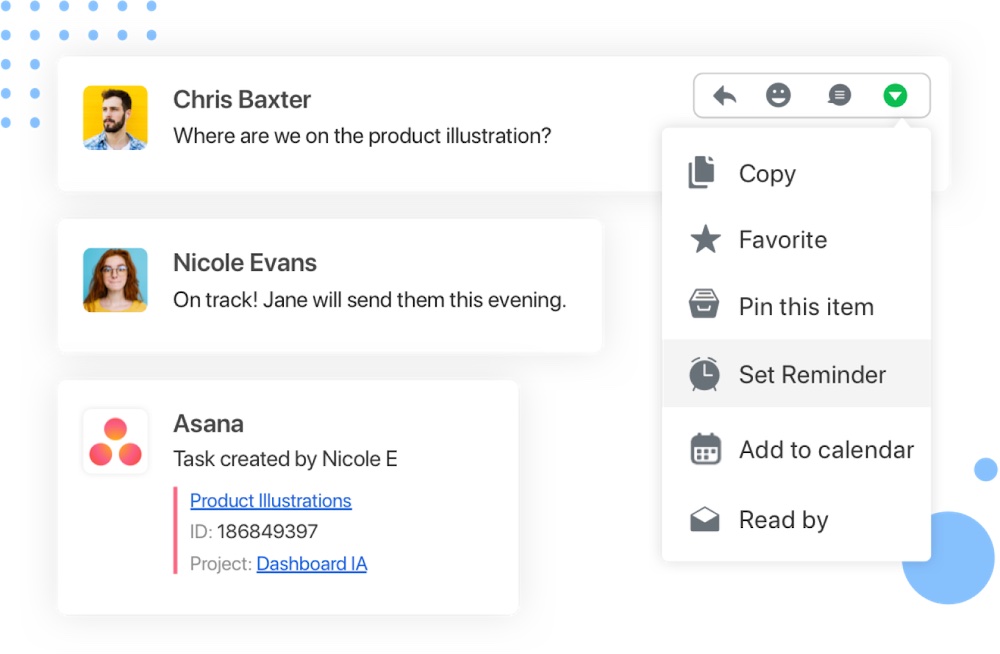Open the green dropdown arrow on the message toolbar

coord(895,95)
